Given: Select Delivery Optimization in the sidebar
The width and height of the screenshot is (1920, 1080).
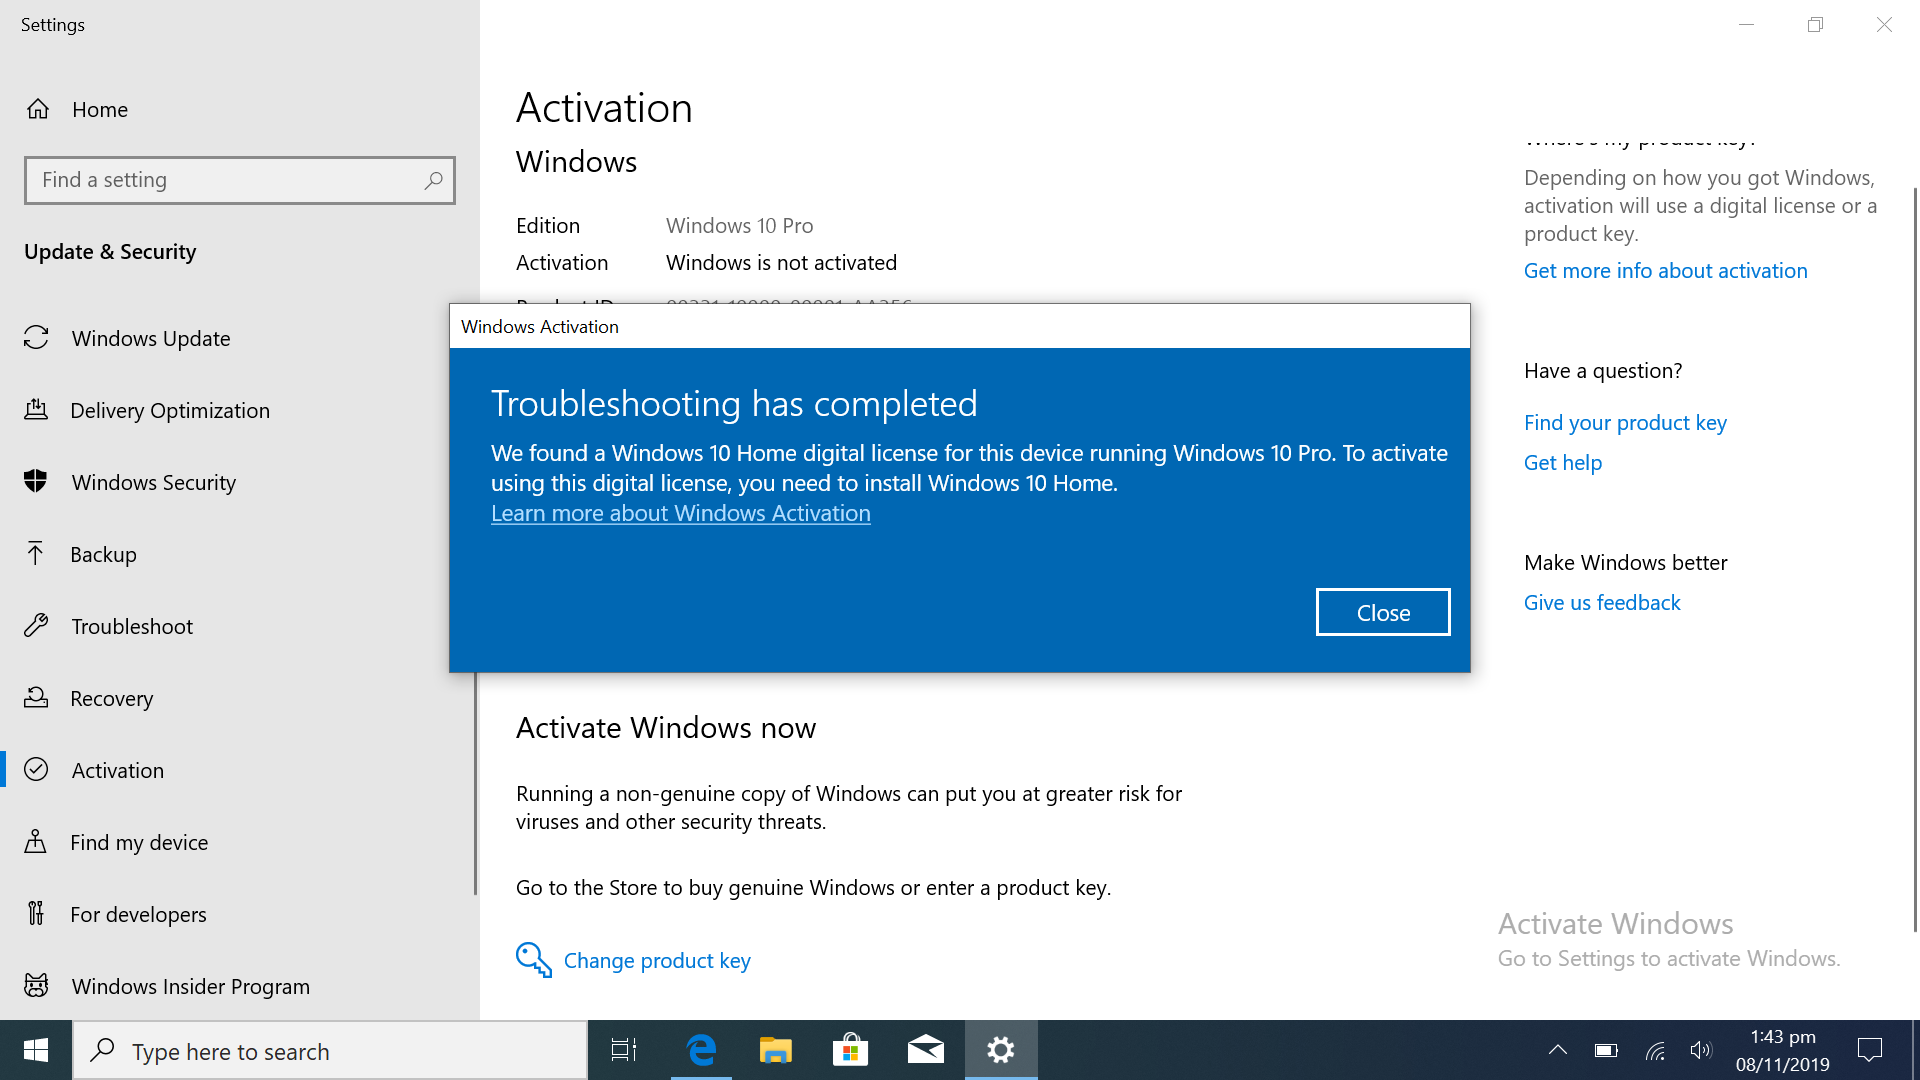Looking at the screenshot, I should (240, 410).
